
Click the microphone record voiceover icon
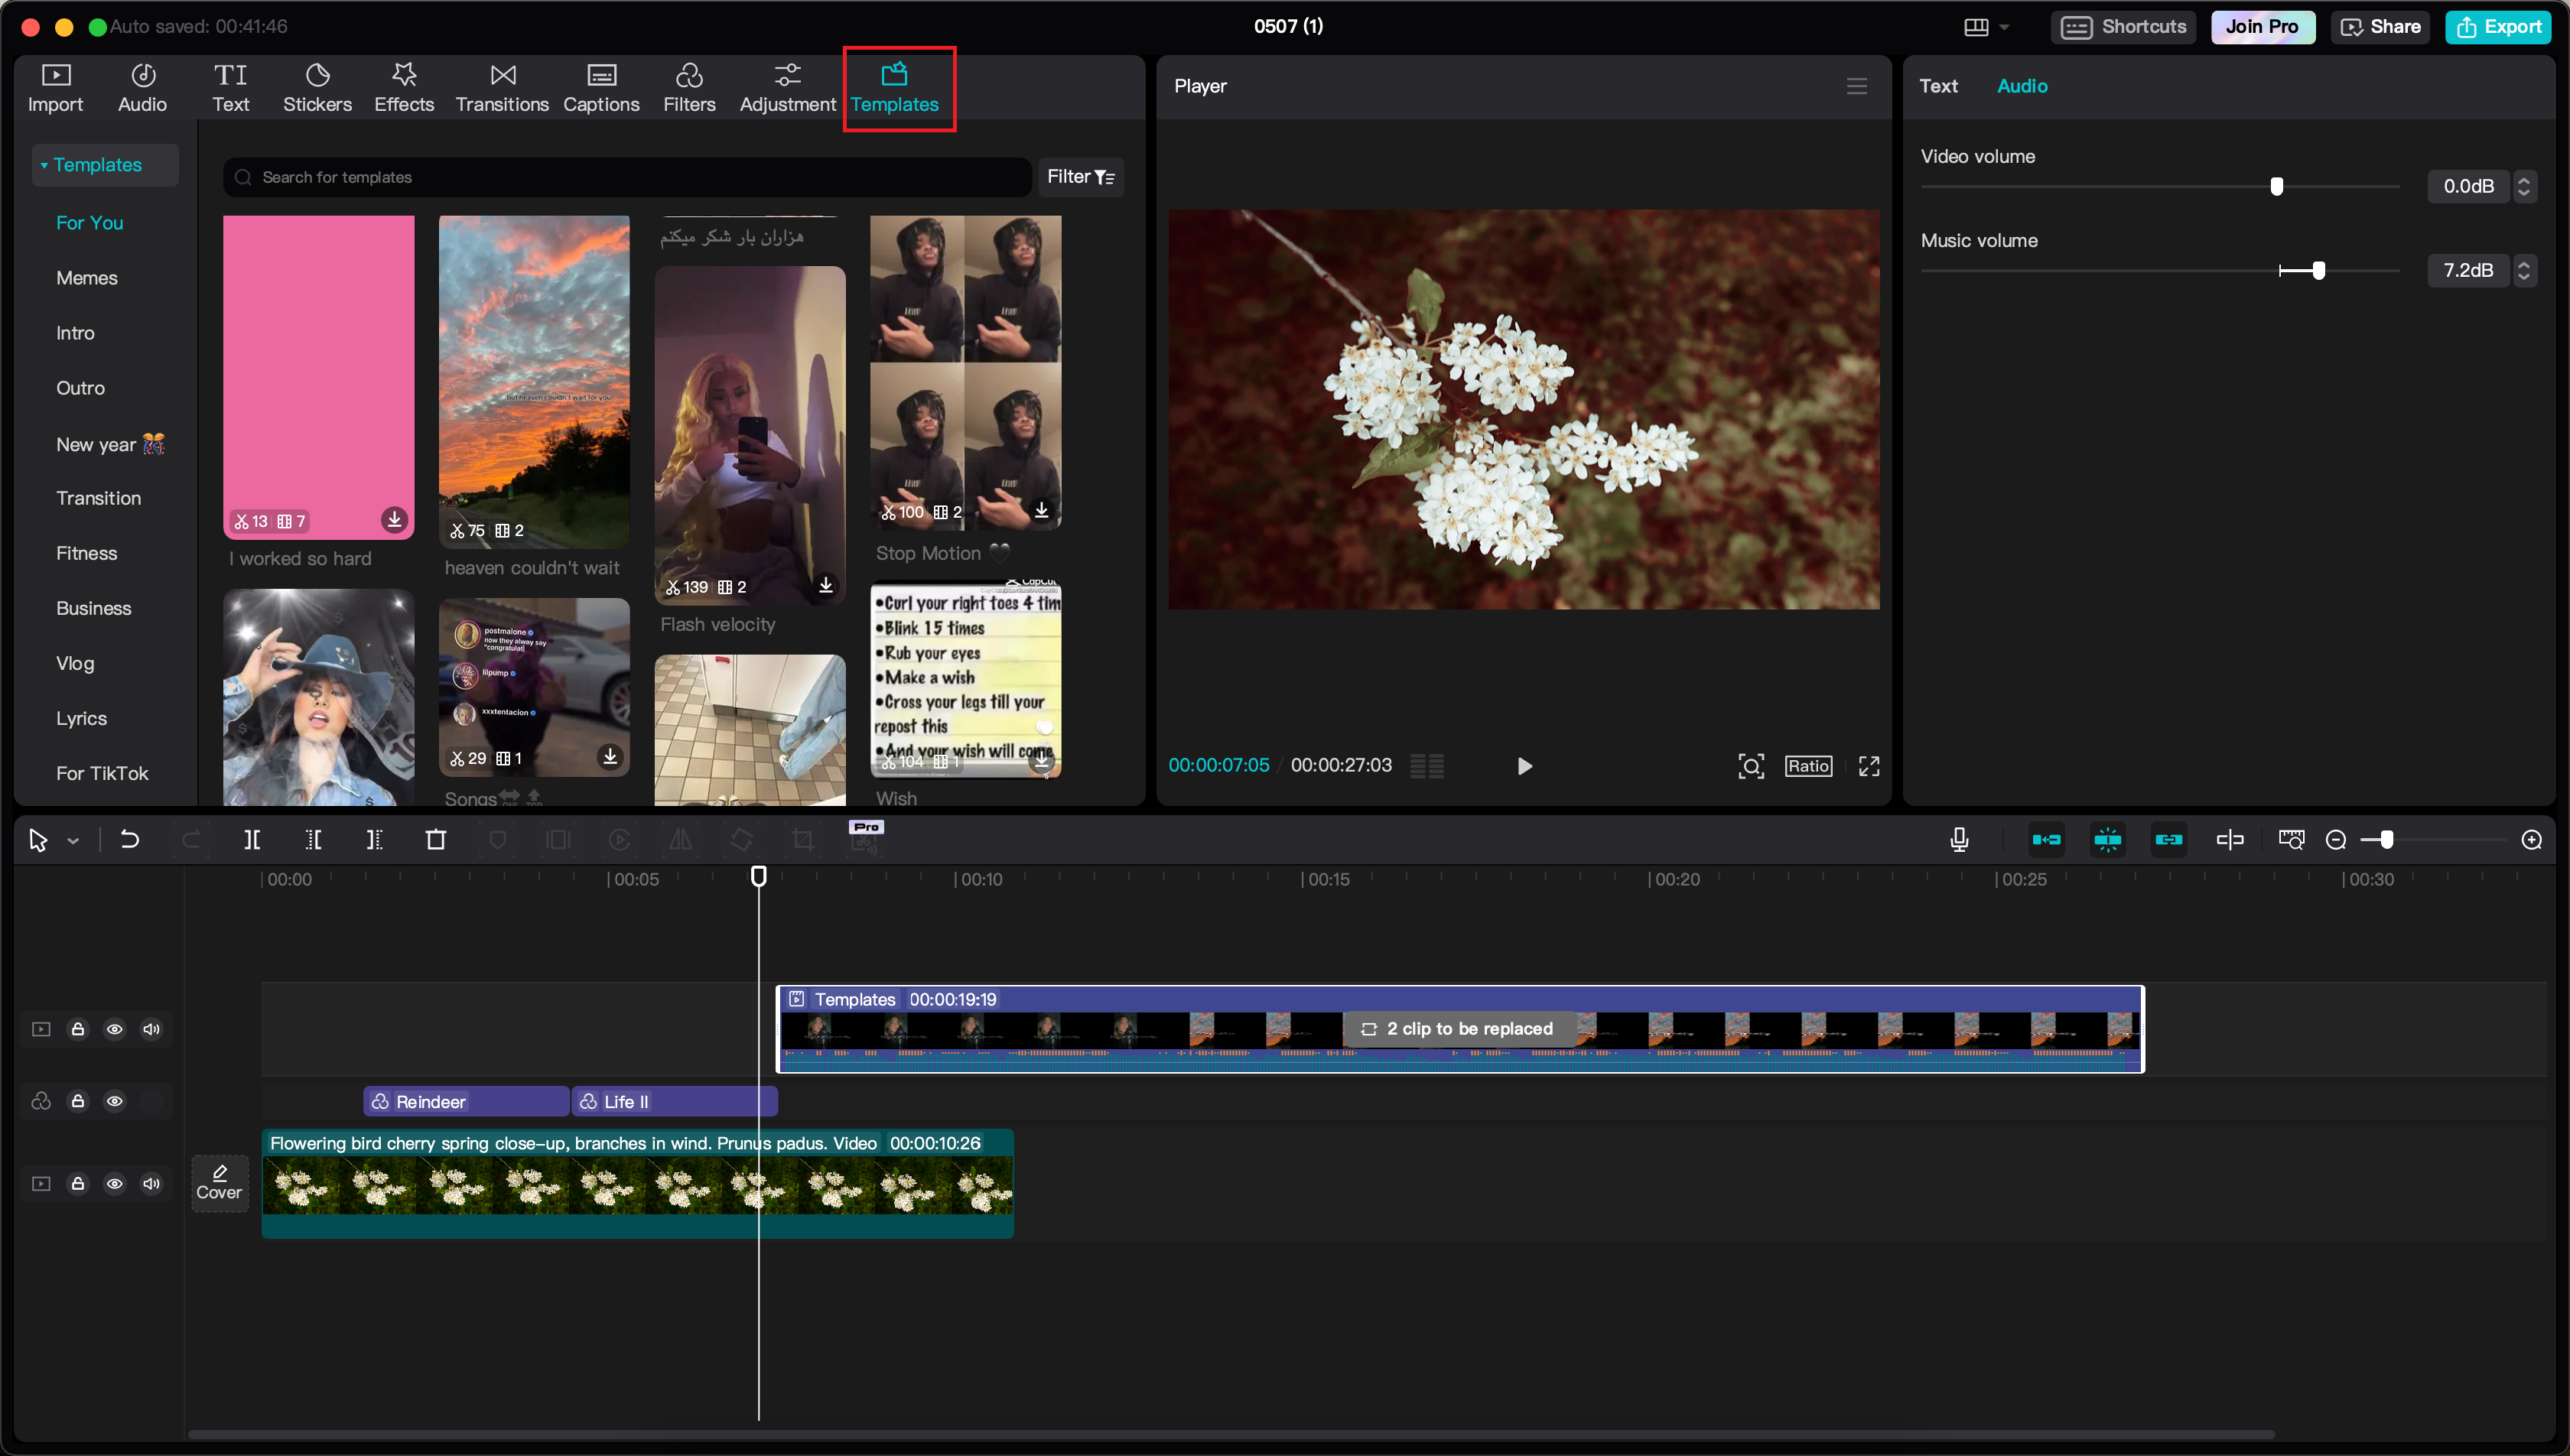point(1959,840)
